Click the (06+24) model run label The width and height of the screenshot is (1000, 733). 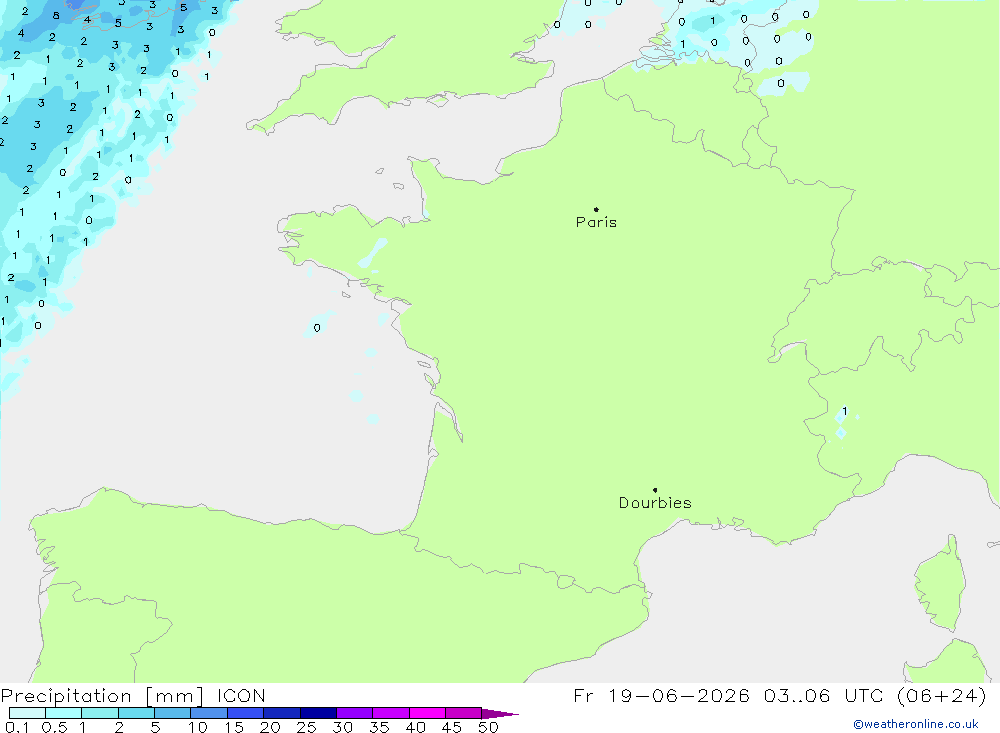click(x=941, y=695)
